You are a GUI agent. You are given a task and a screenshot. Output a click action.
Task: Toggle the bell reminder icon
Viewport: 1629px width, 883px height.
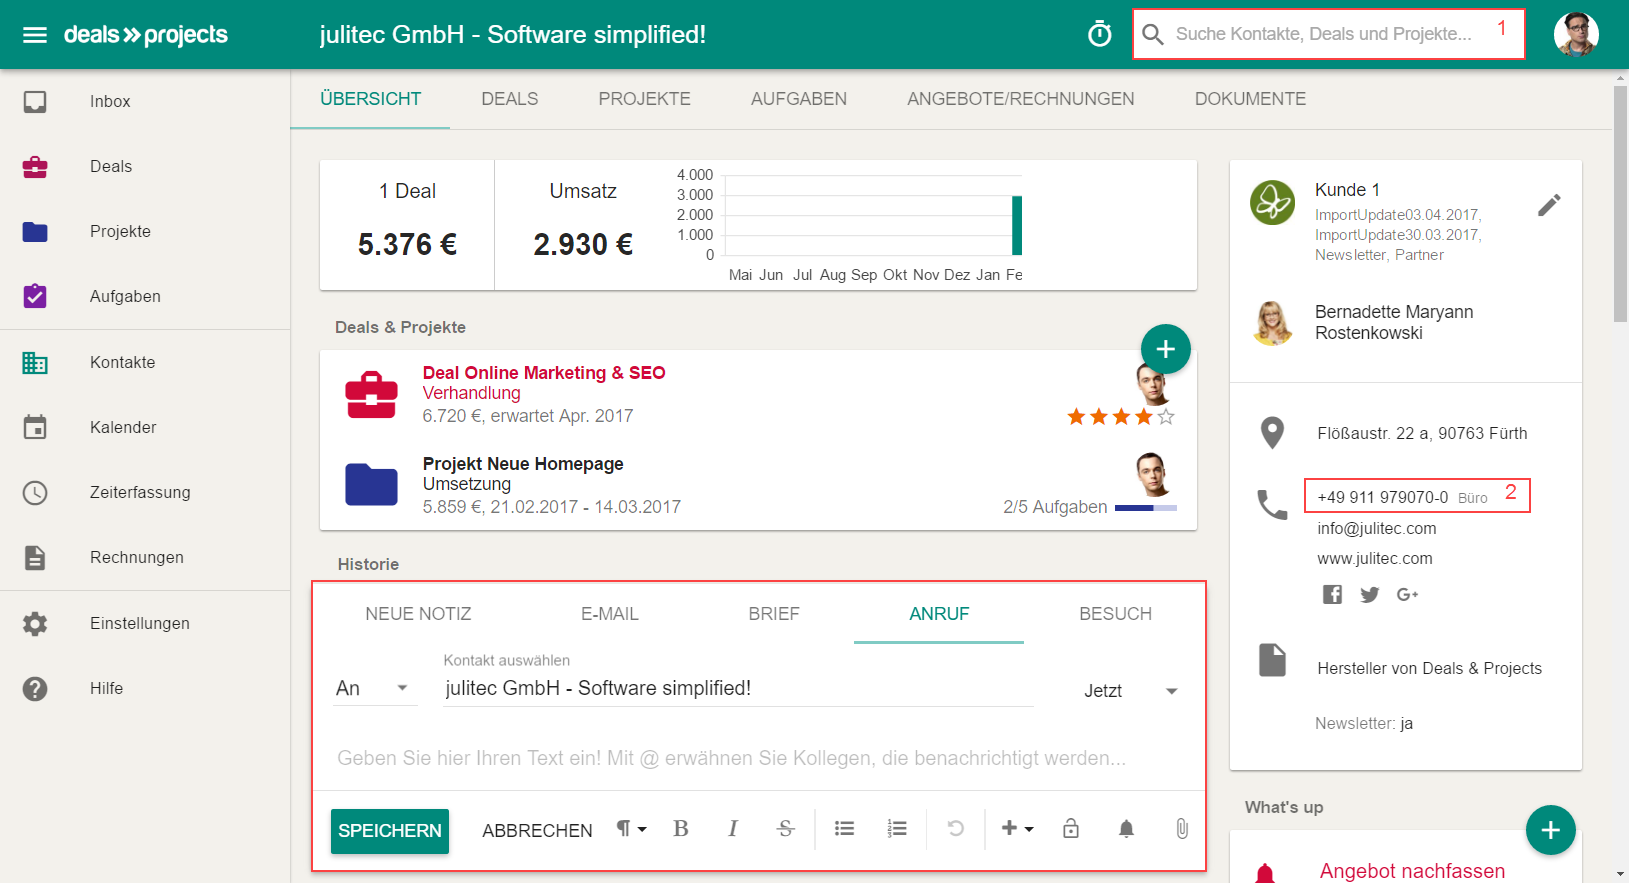coord(1126,828)
